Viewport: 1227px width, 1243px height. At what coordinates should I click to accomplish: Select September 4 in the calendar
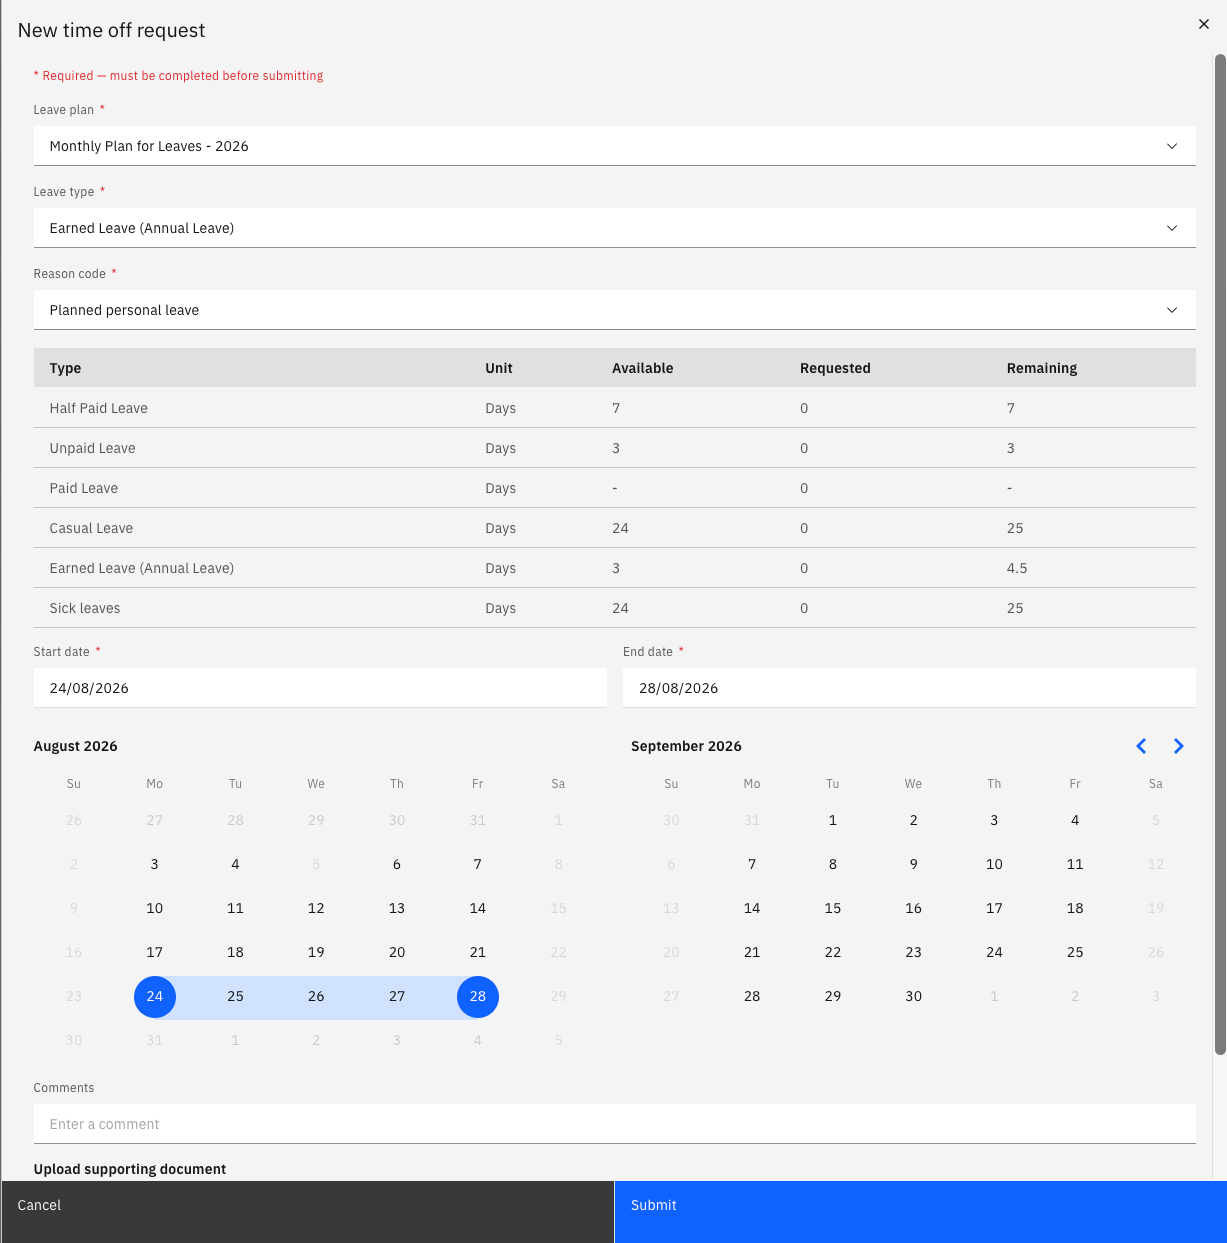click(x=1075, y=821)
